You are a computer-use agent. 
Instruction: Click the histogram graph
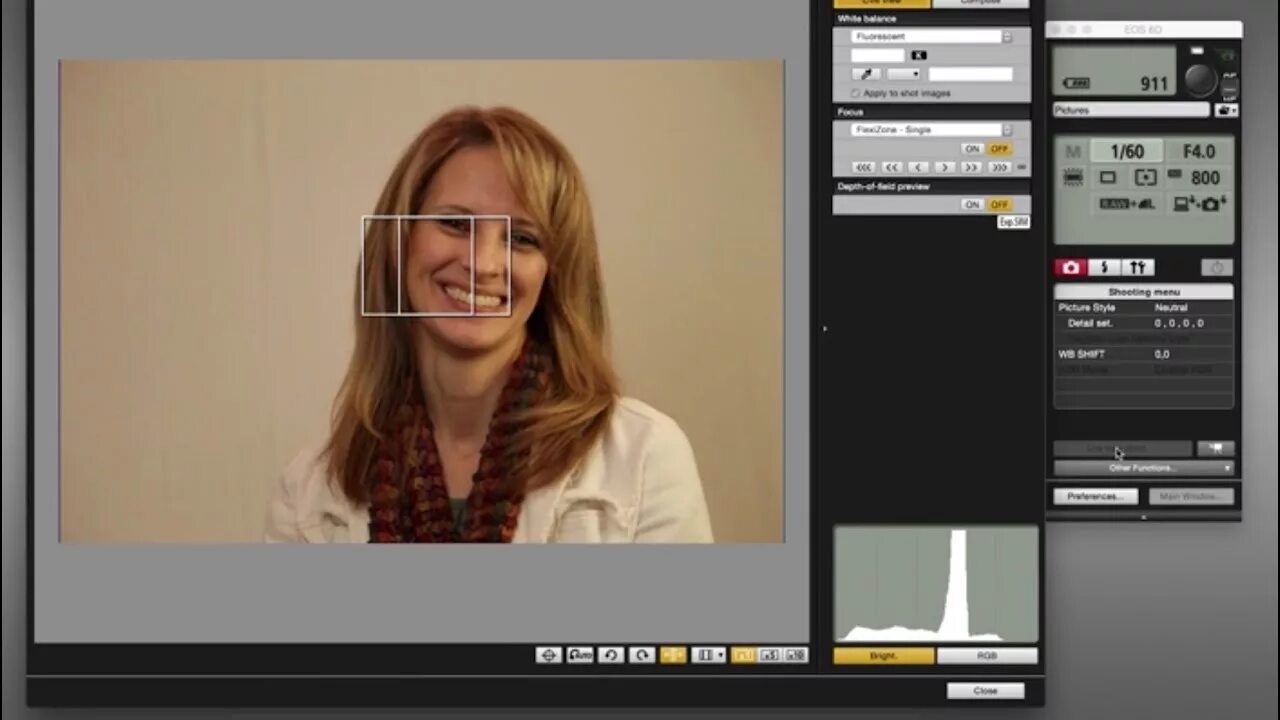point(936,584)
